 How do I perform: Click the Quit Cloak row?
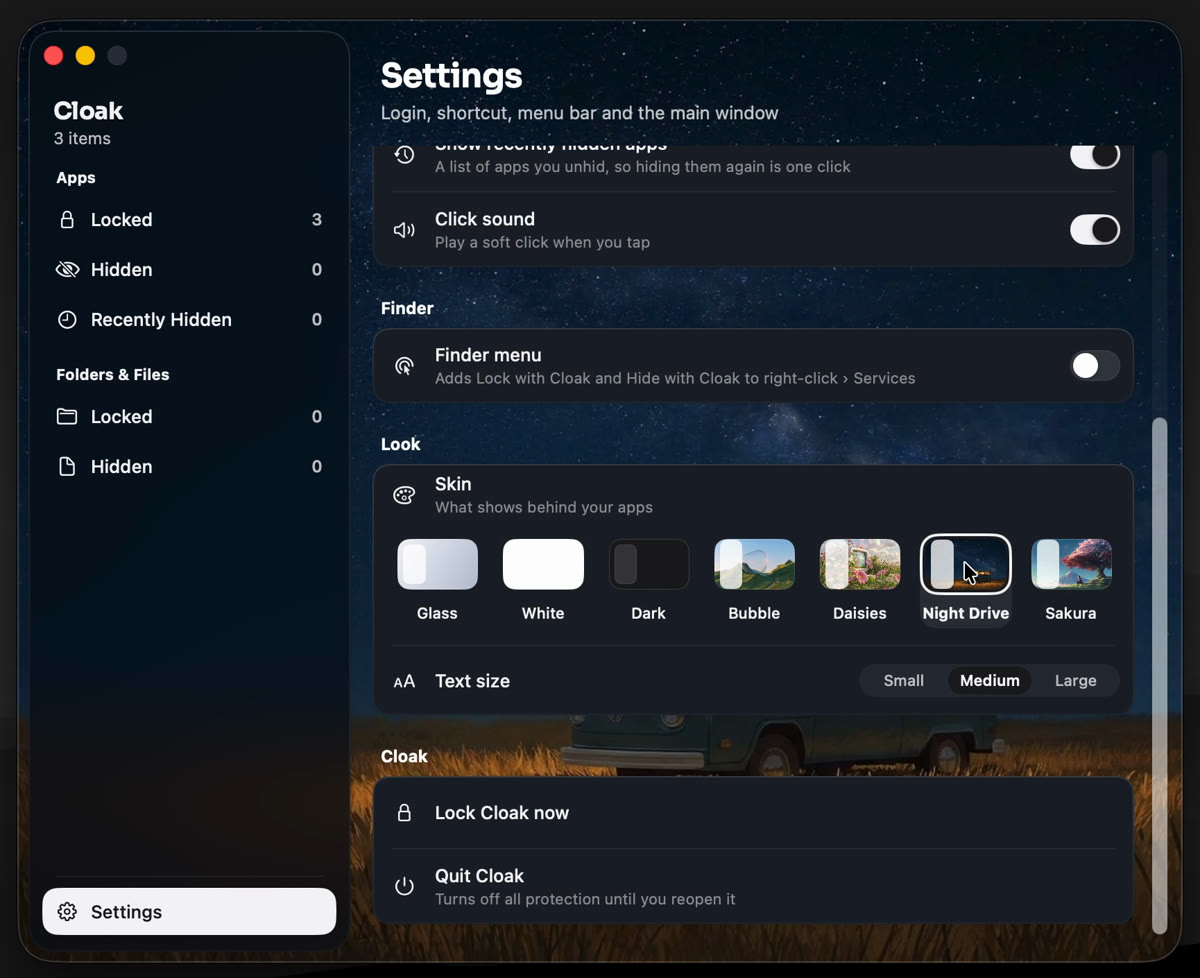pos(753,886)
